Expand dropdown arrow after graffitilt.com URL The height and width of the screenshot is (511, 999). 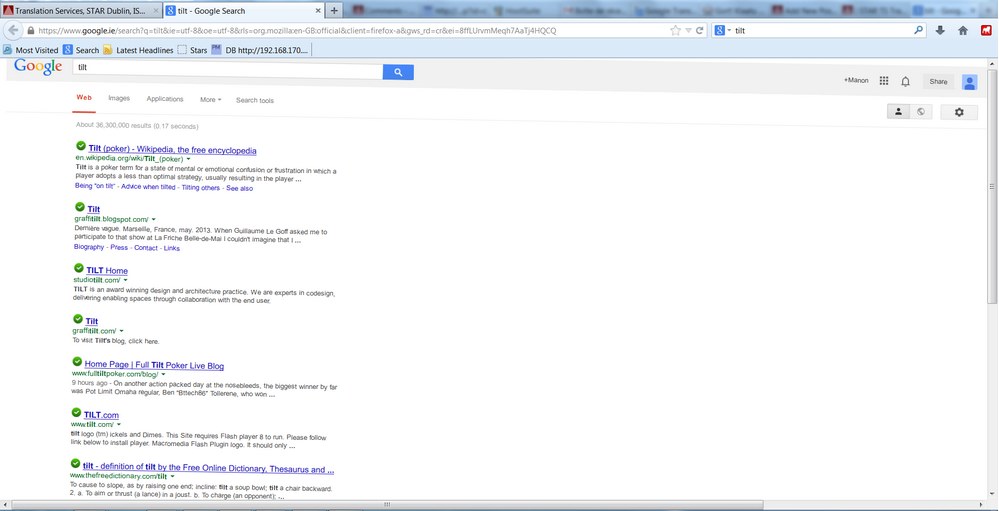pos(121,331)
